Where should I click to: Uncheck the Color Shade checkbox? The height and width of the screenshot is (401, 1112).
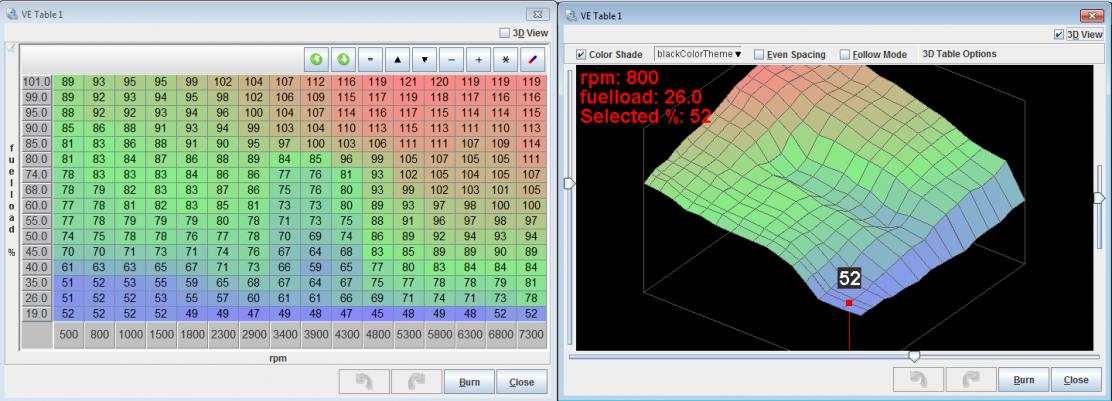coord(582,54)
